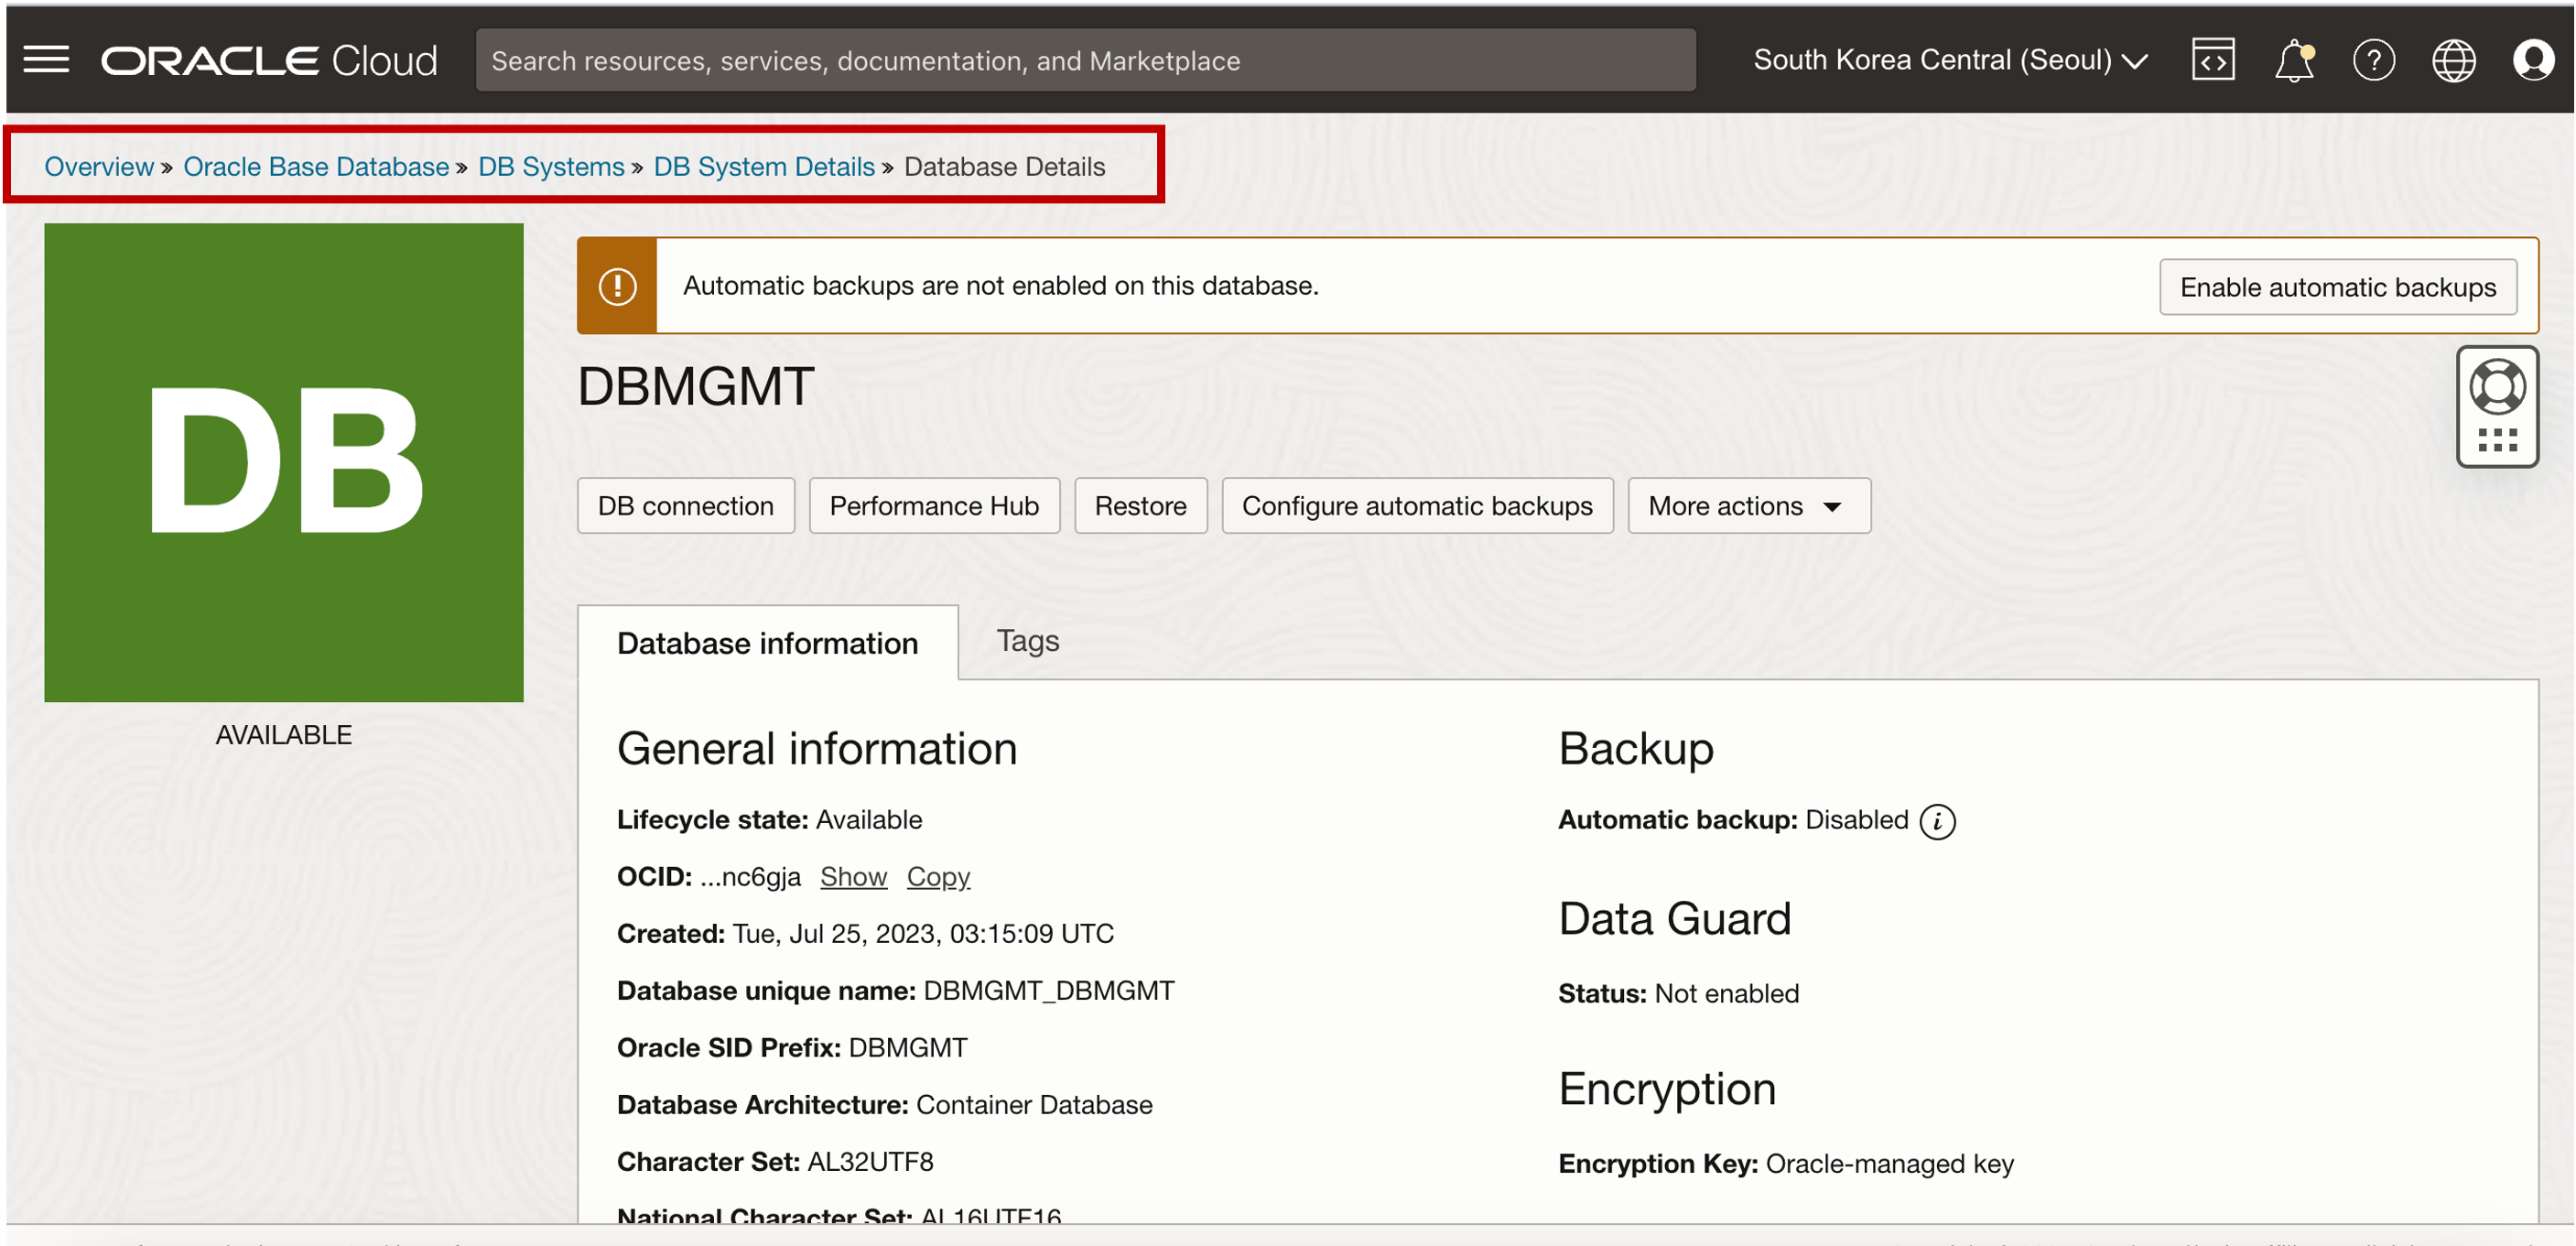Click the AVAILABLE status label
Screen dimensions: 2576x1246
click(x=283, y=735)
